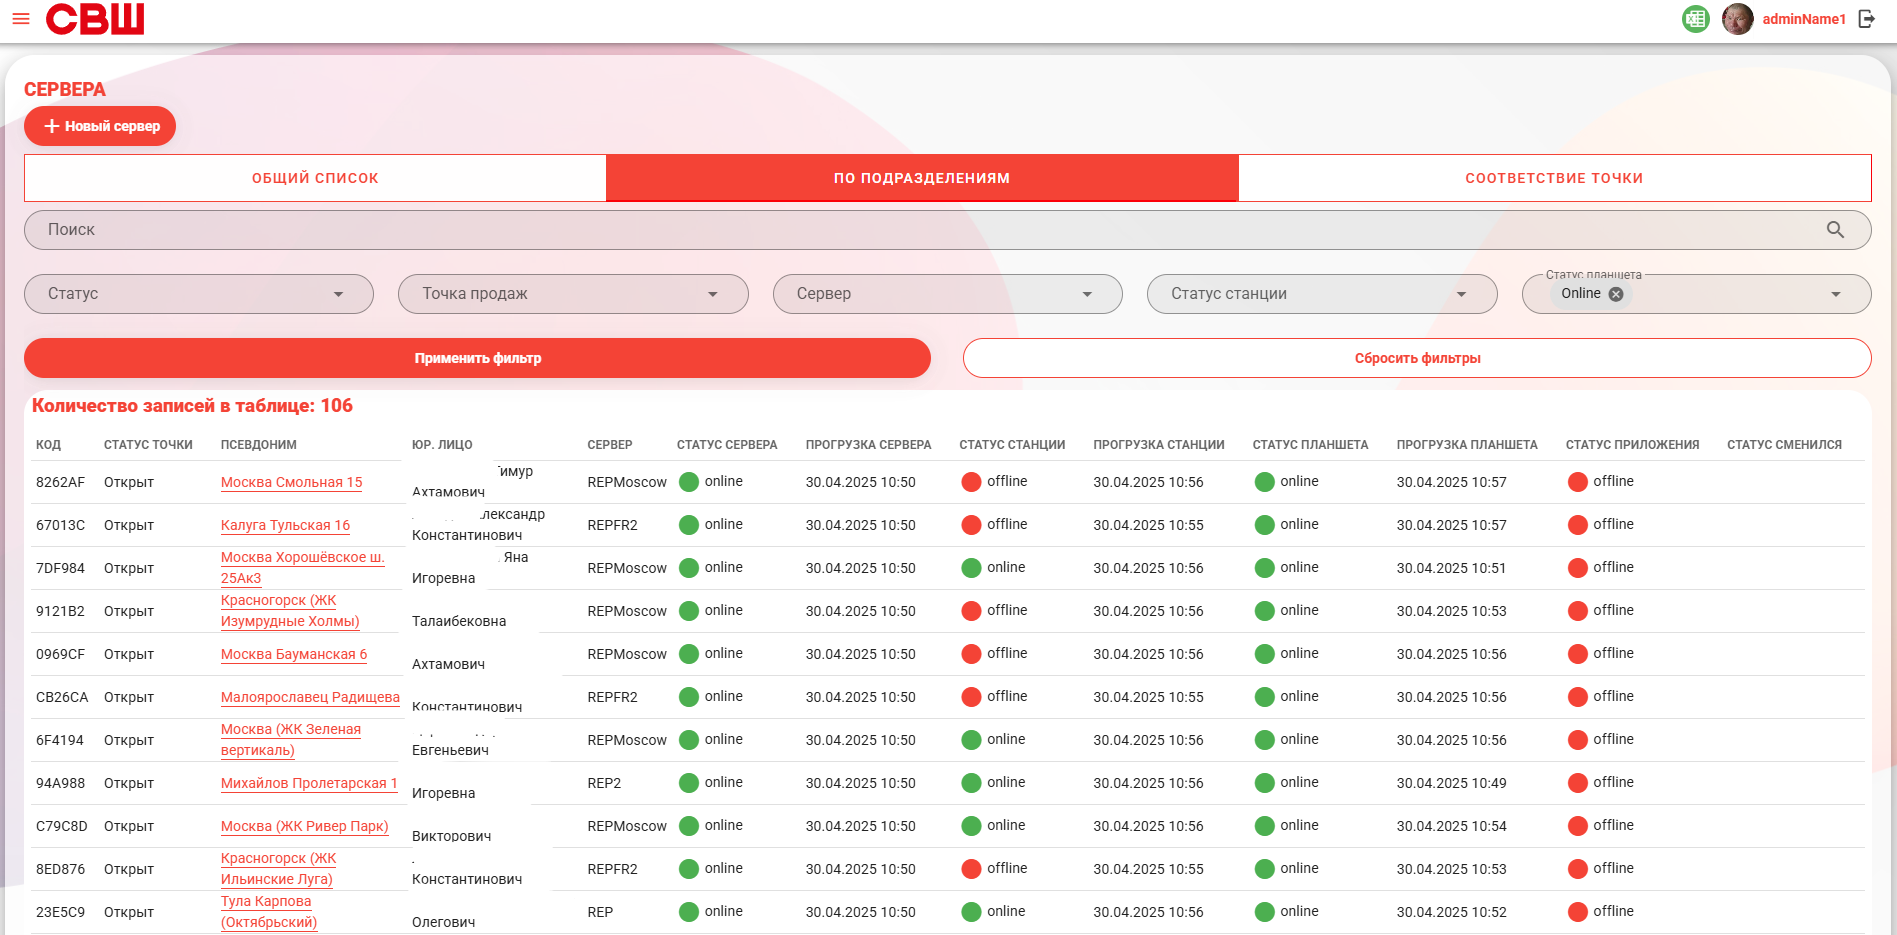This screenshot has height=935, width=1897.
Task: Export table to Excel icon
Action: pos(1695,19)
